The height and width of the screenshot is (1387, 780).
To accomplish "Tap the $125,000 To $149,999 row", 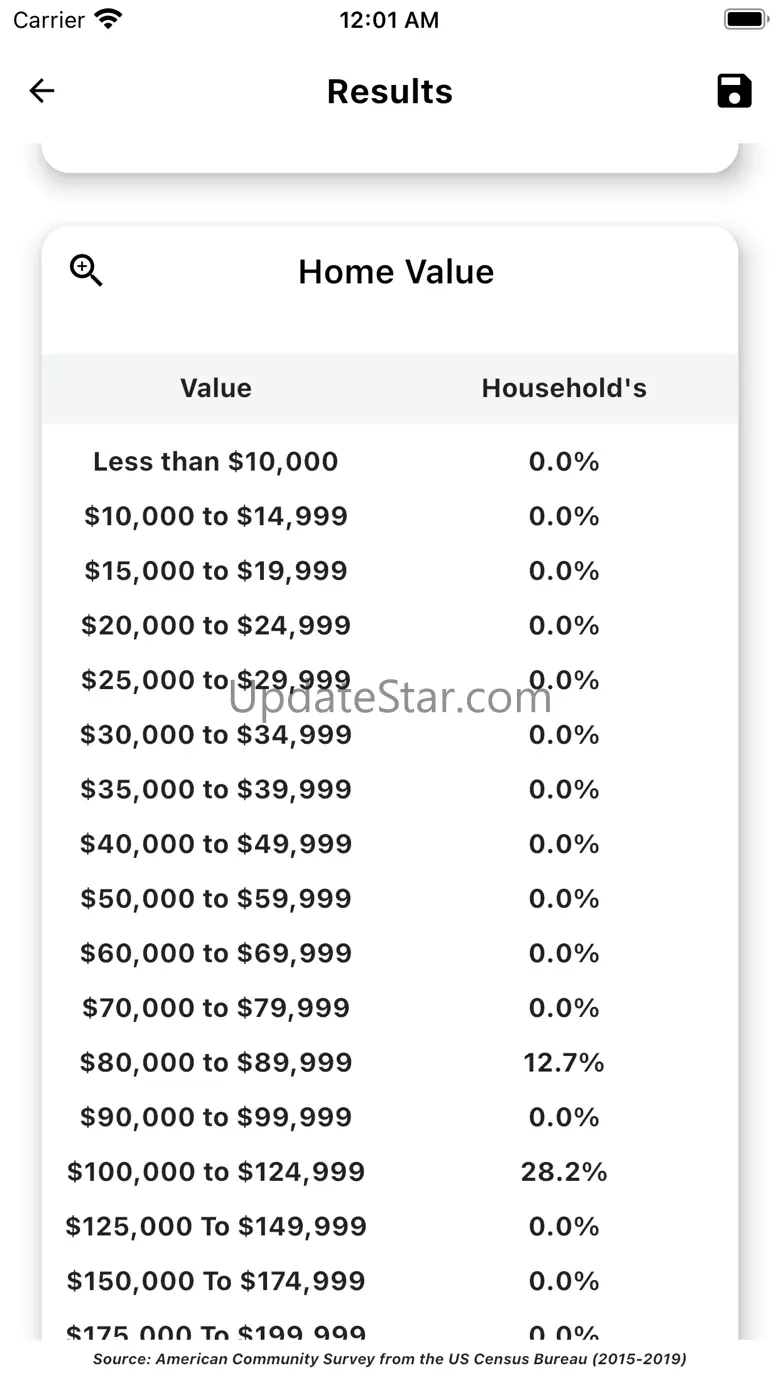I will 216,1226.
